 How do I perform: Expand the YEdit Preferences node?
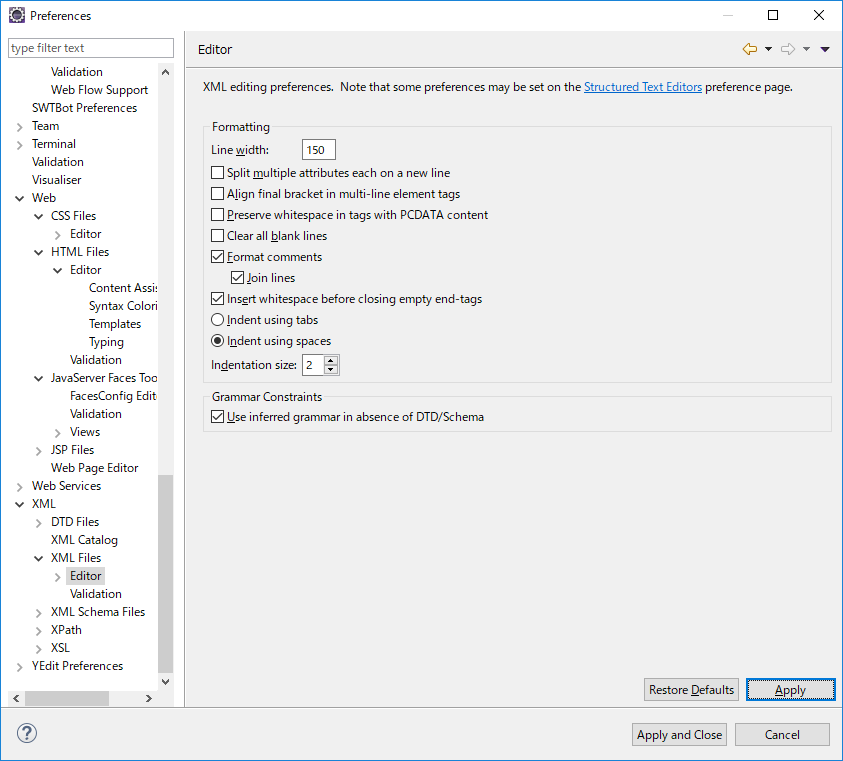[x=20, y=666]
